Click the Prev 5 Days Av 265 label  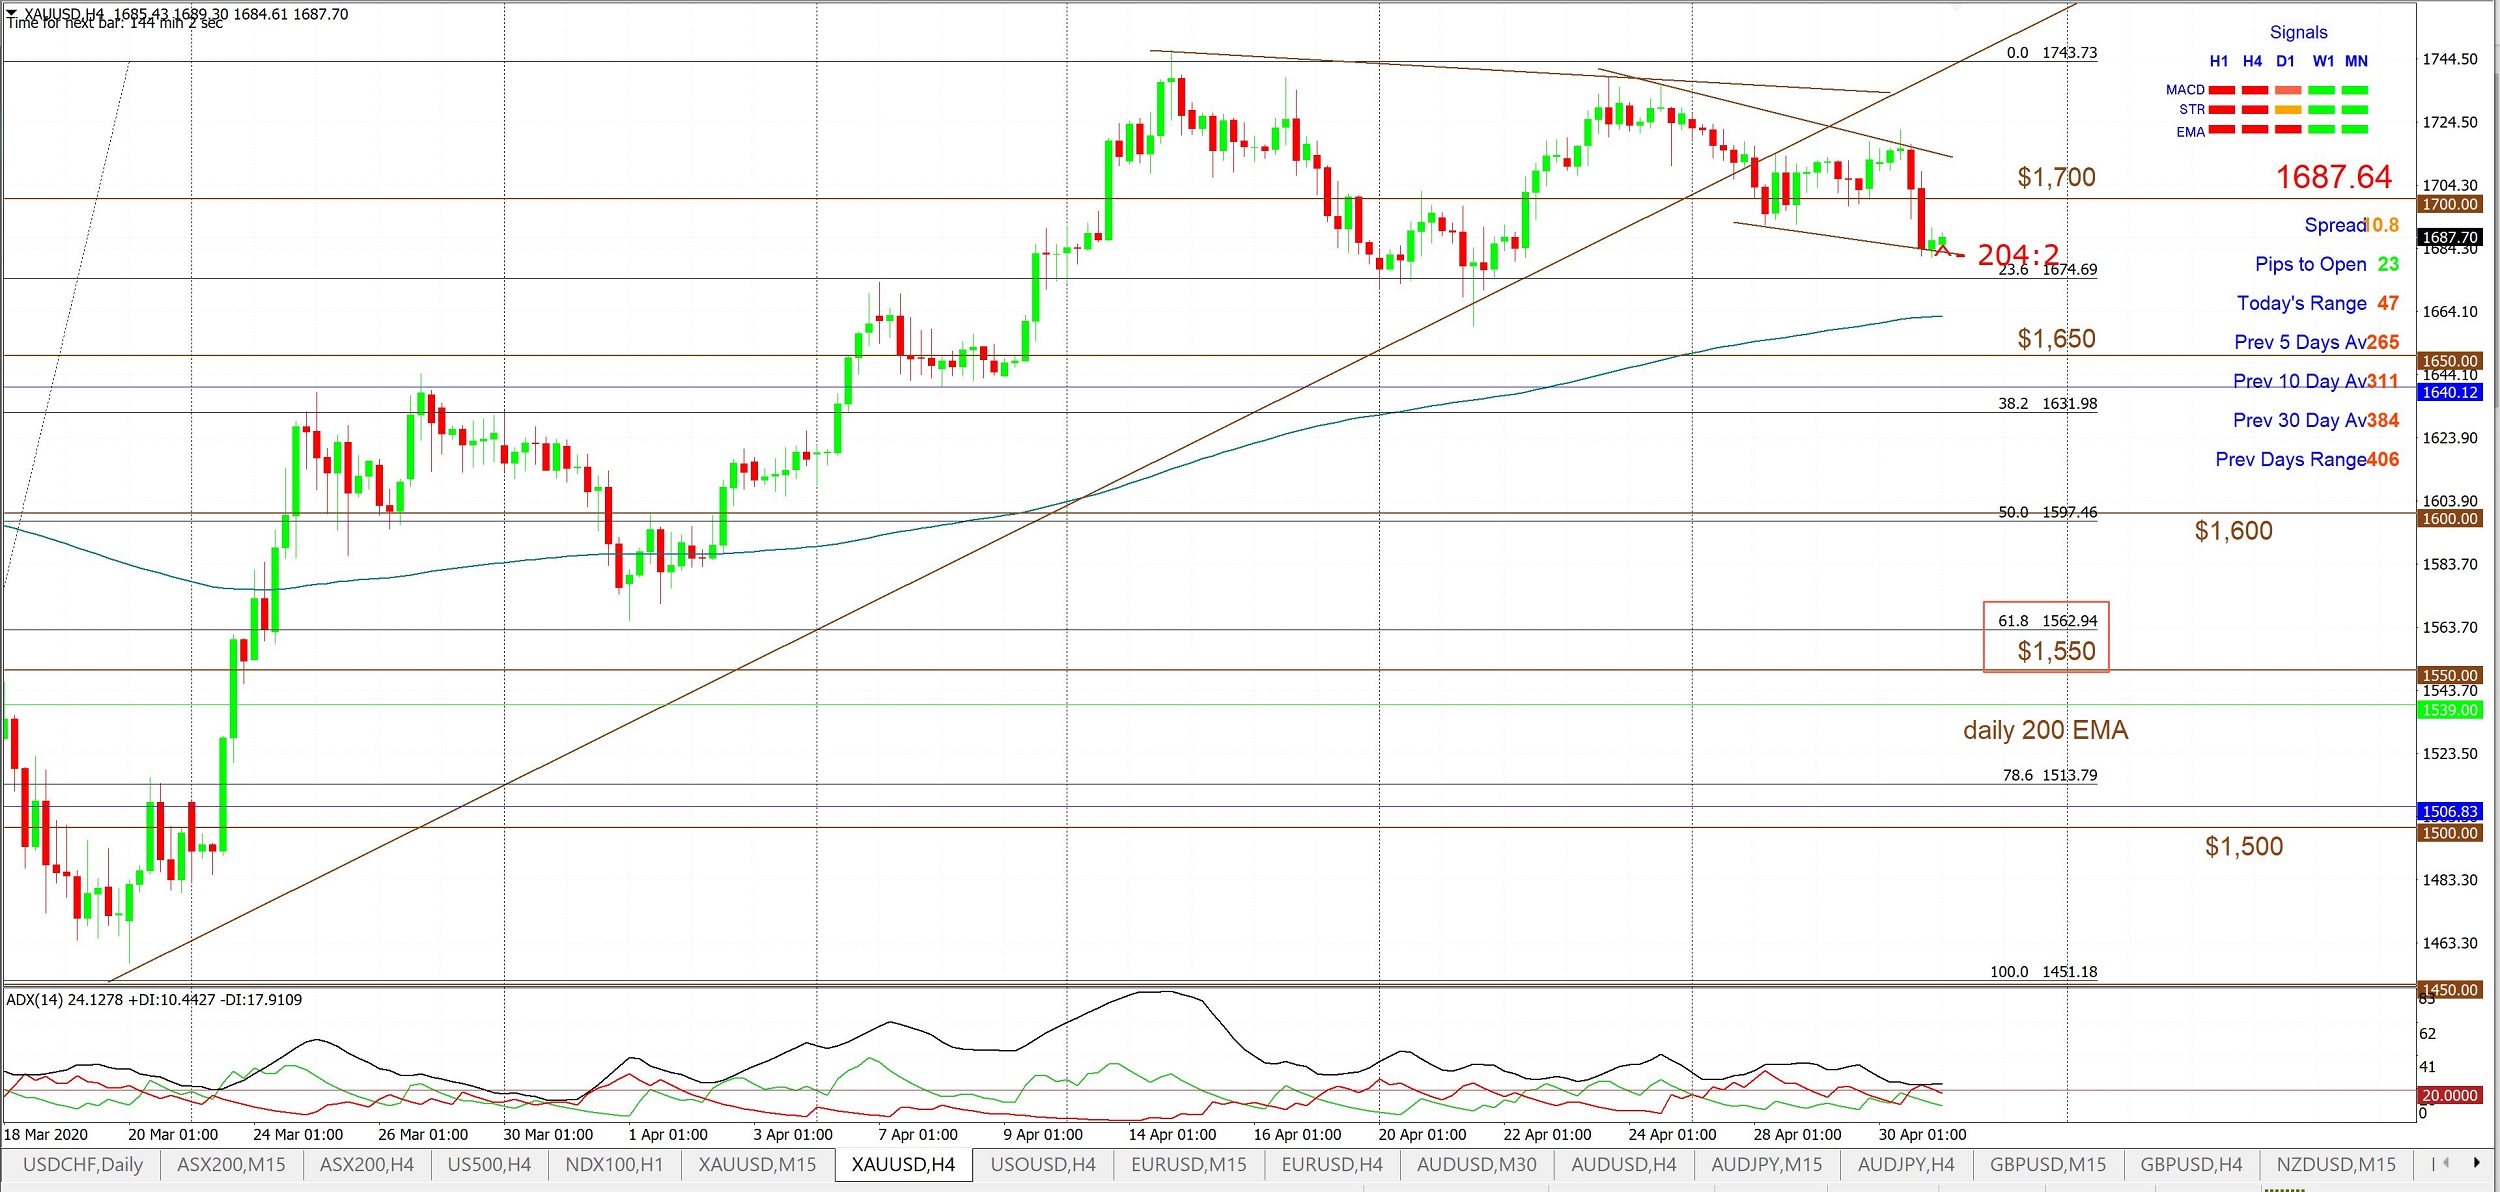point(2316,342)
